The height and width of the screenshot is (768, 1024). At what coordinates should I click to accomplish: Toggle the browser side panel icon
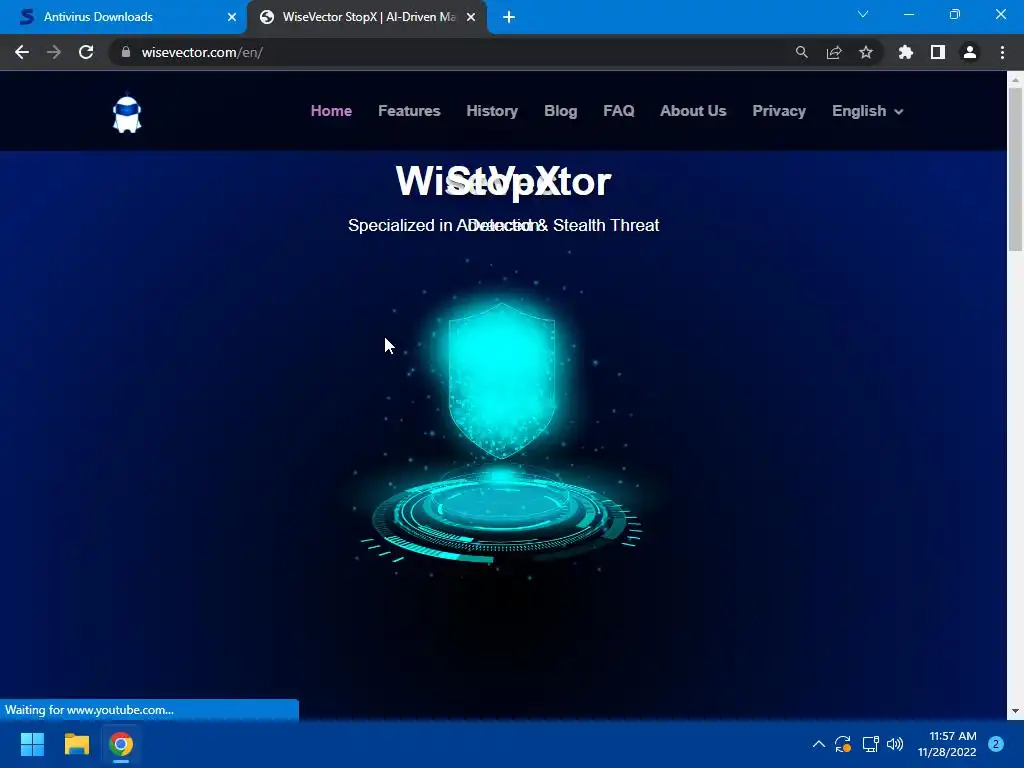coord(938,52)
